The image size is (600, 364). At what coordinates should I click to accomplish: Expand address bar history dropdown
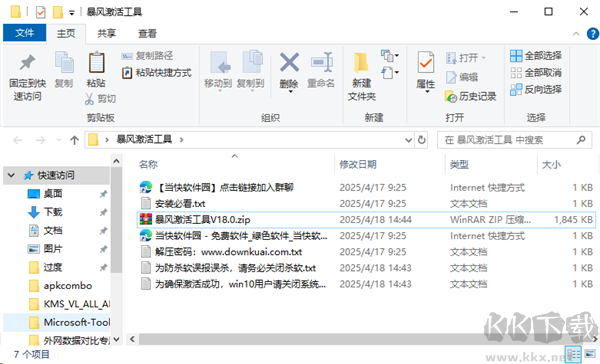[x=409, y=140]
